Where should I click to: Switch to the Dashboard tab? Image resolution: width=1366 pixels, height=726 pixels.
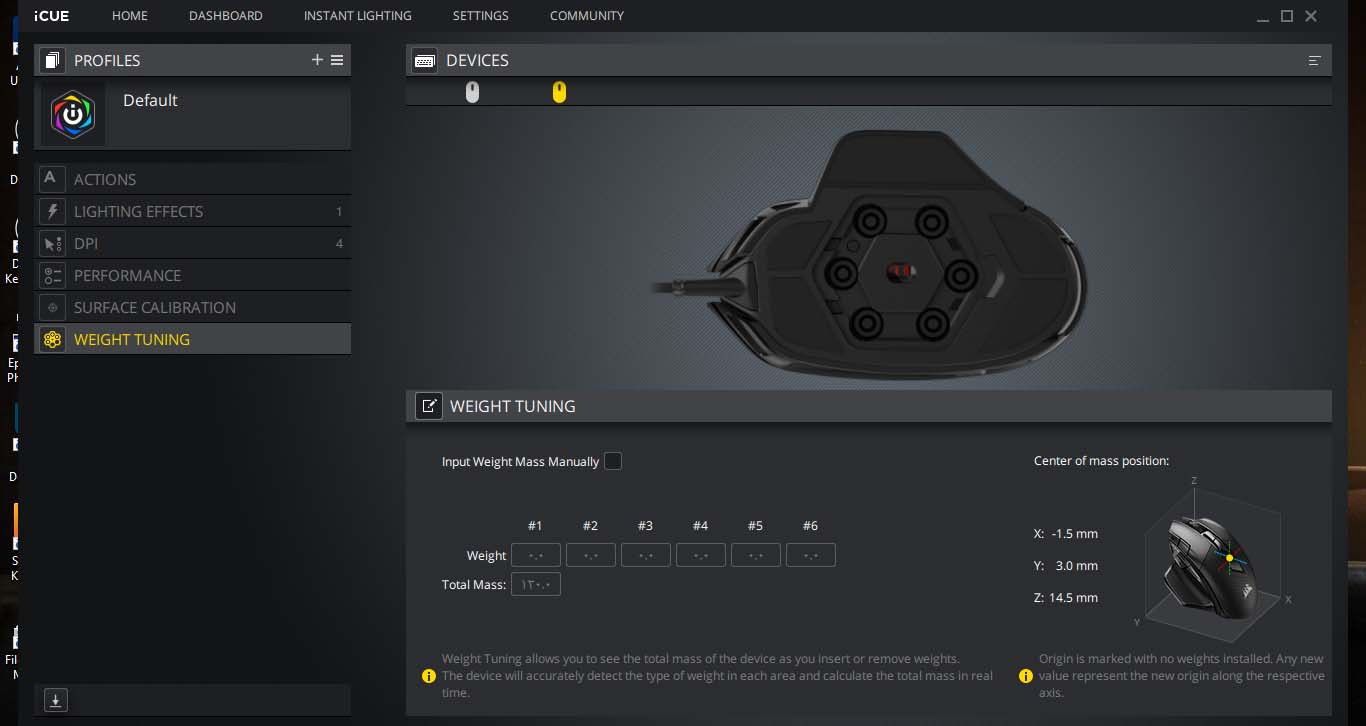(225, 16)
